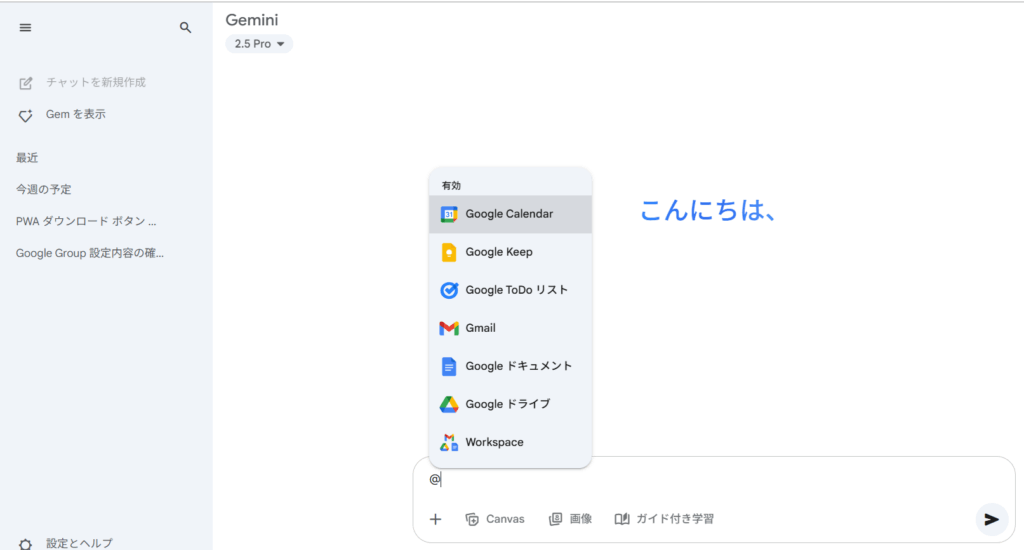Open recent chat 今週の予定
Image resolution: width=1024 pixels, height=550 pixels.
(44, 189)
